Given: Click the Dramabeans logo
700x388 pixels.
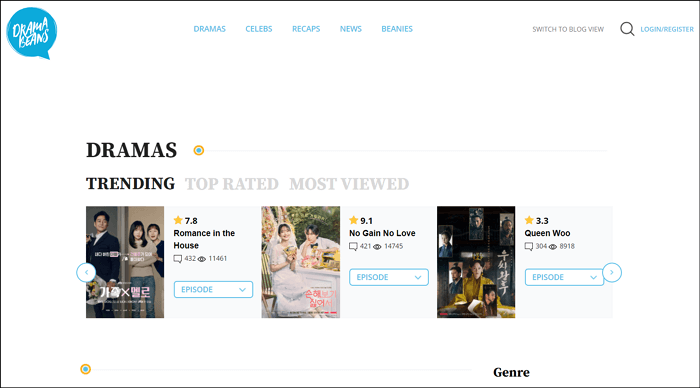Looking at the screenshot, I should tap(31, 33).
